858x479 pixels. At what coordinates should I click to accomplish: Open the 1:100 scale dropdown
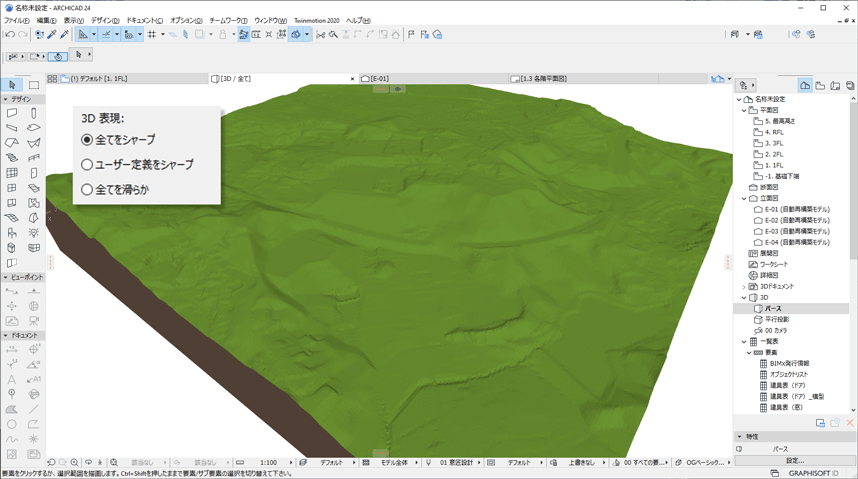(270, 463)
